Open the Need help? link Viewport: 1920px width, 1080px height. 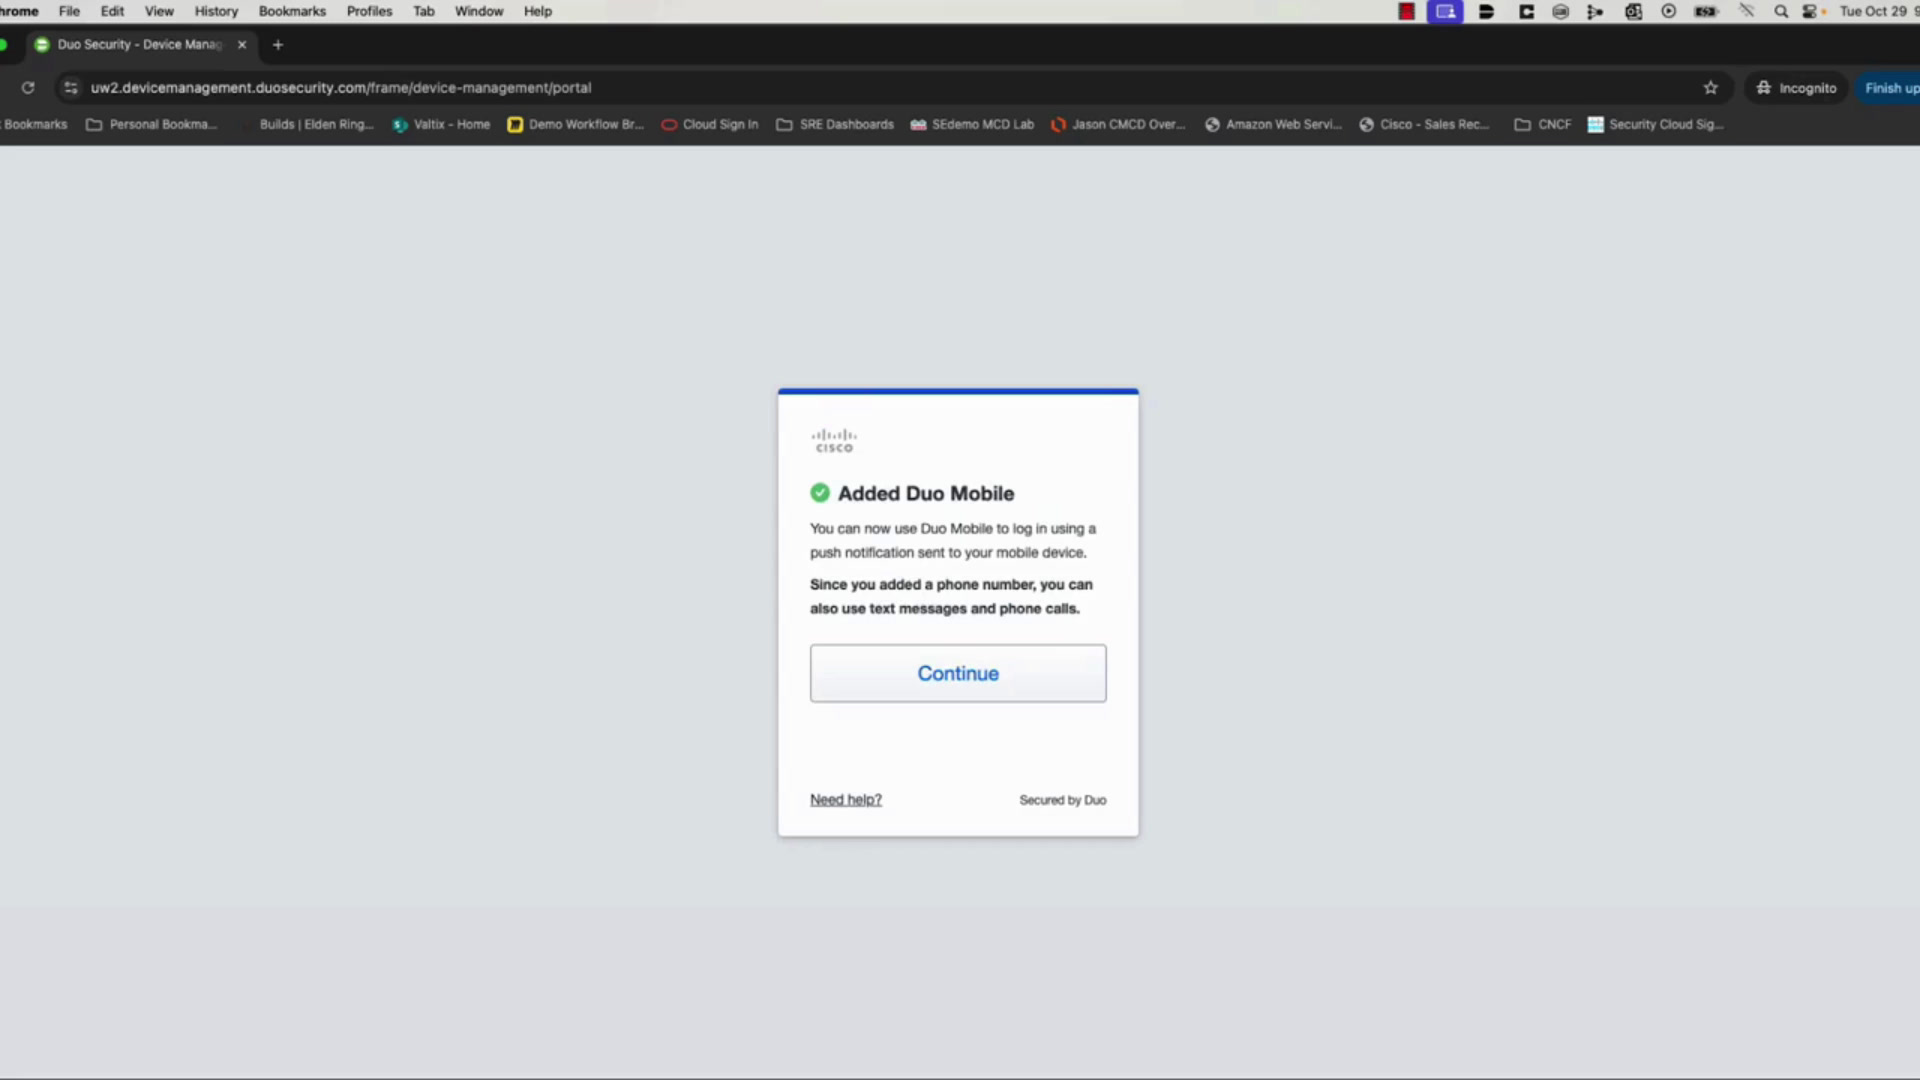coord(846,800)
